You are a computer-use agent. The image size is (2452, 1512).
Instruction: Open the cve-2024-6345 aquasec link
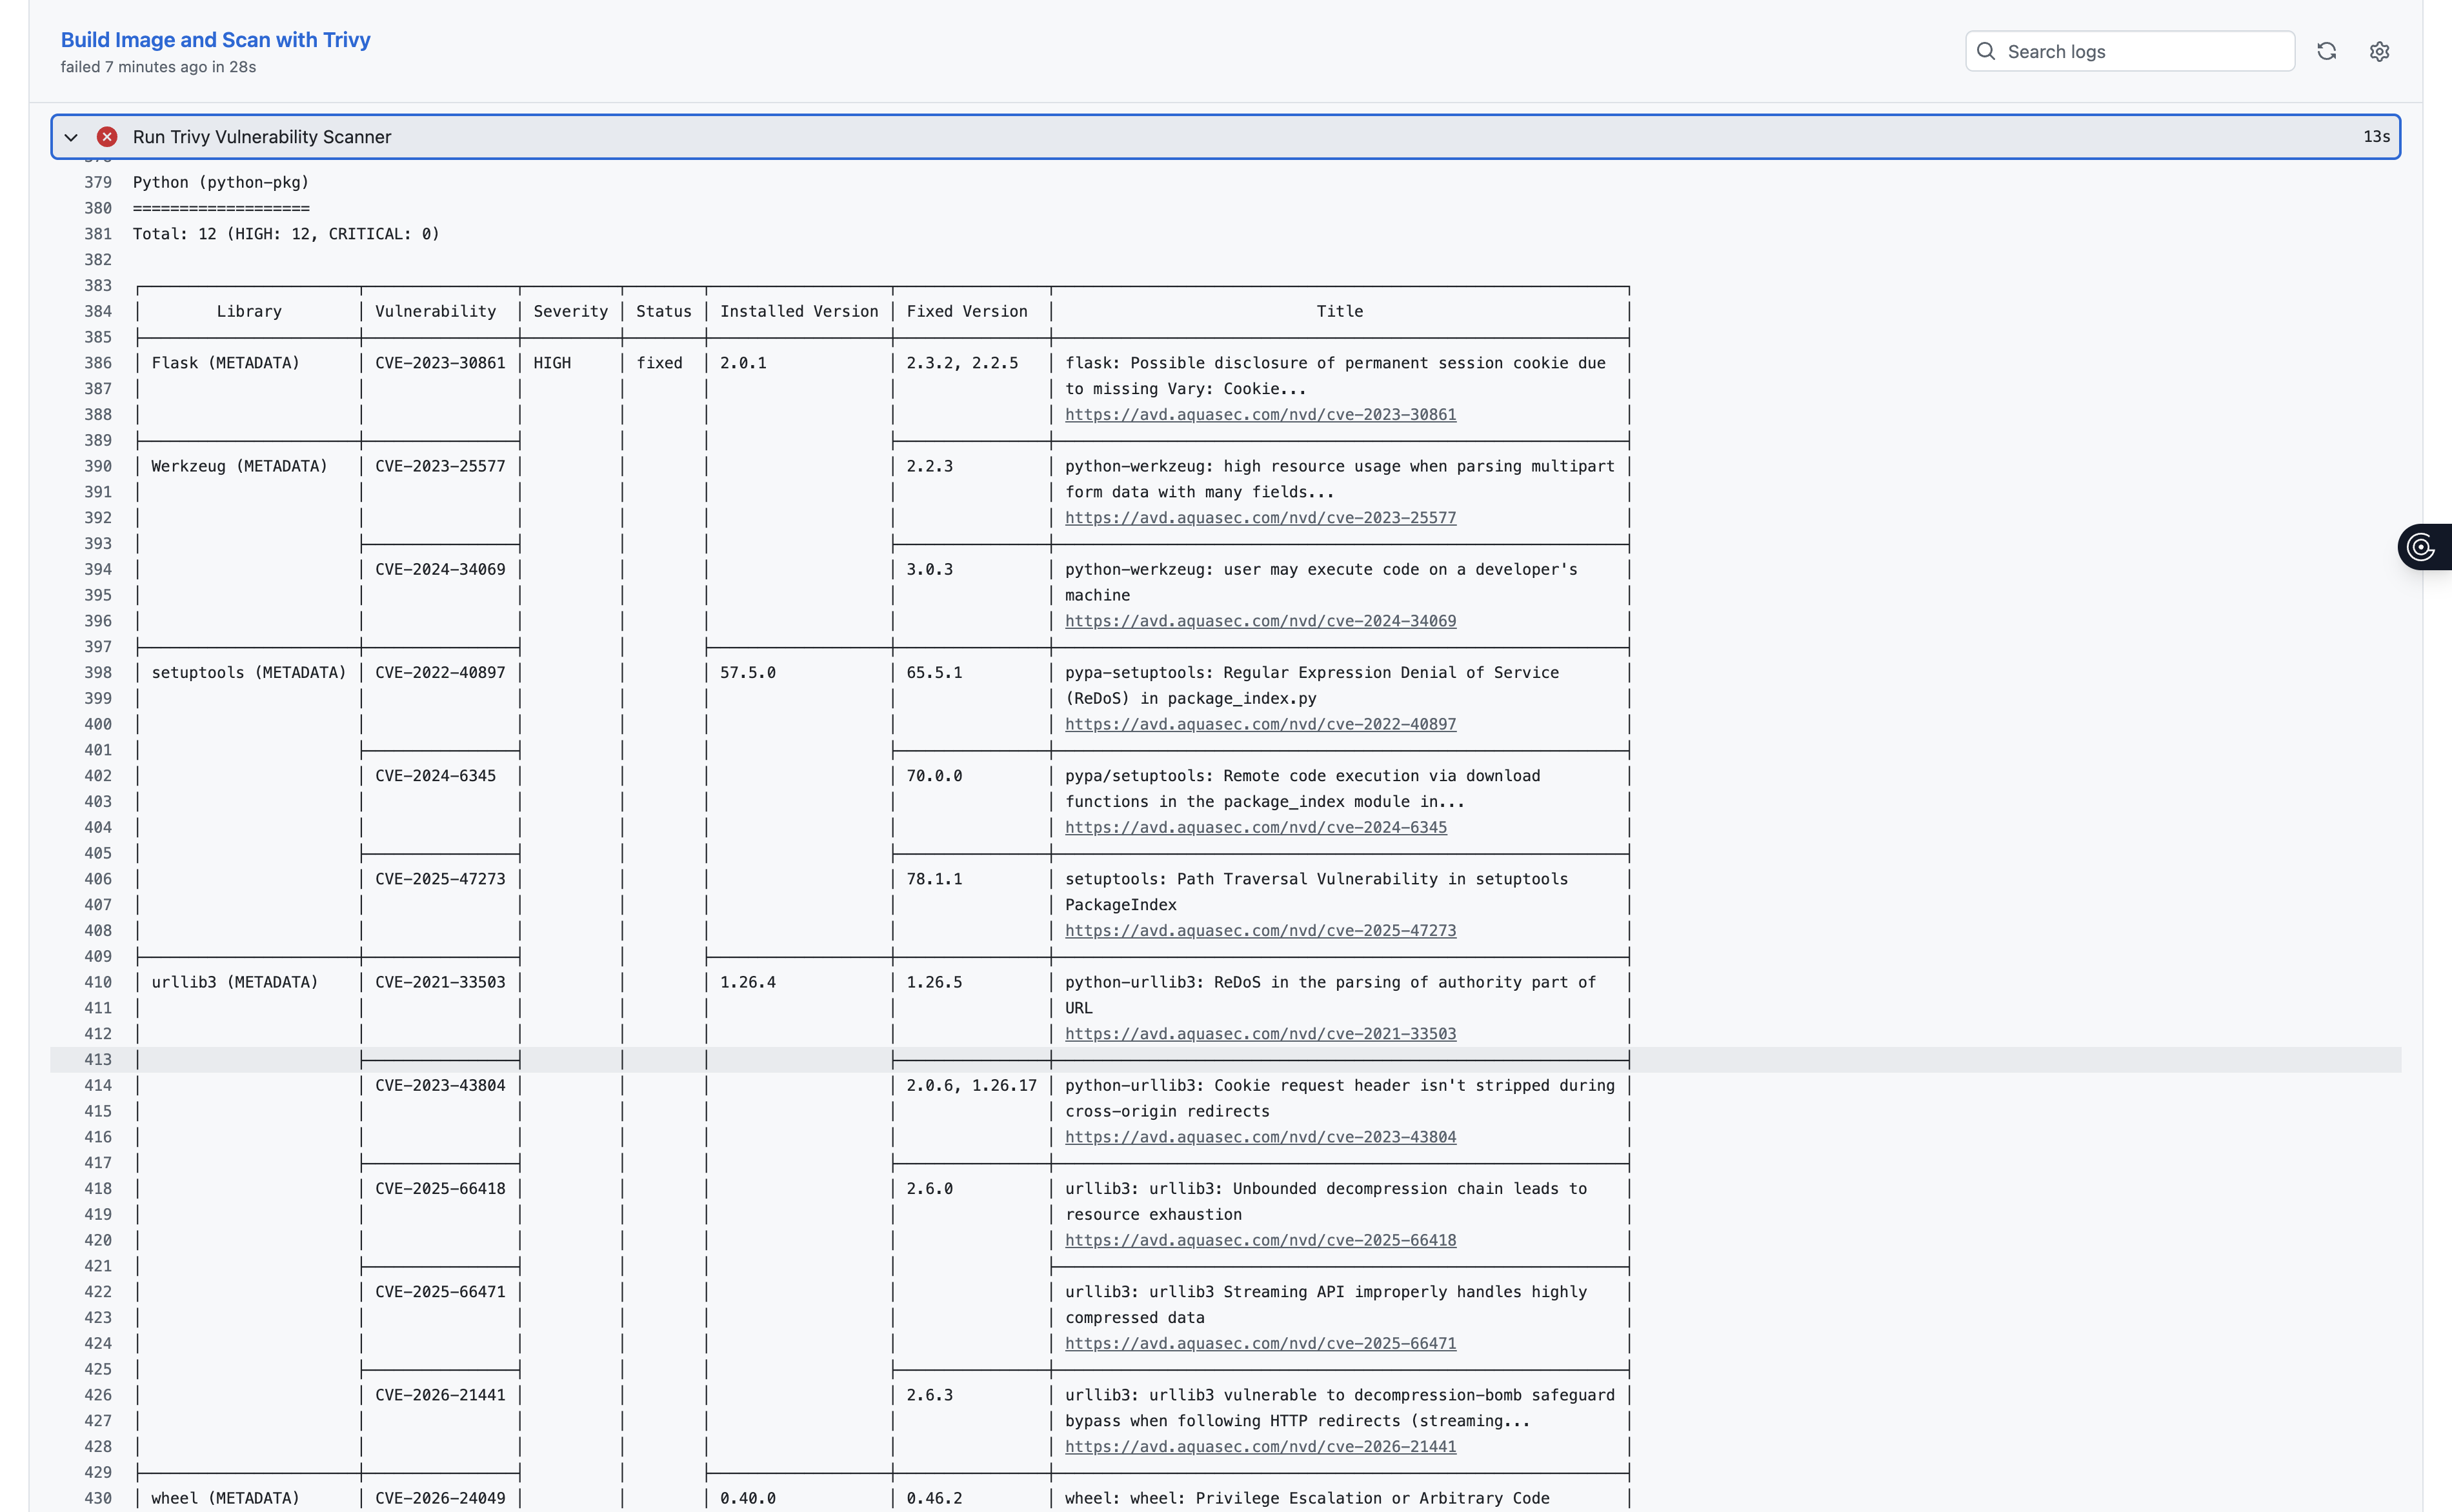pyautogui.click(x=1256, y=827)
